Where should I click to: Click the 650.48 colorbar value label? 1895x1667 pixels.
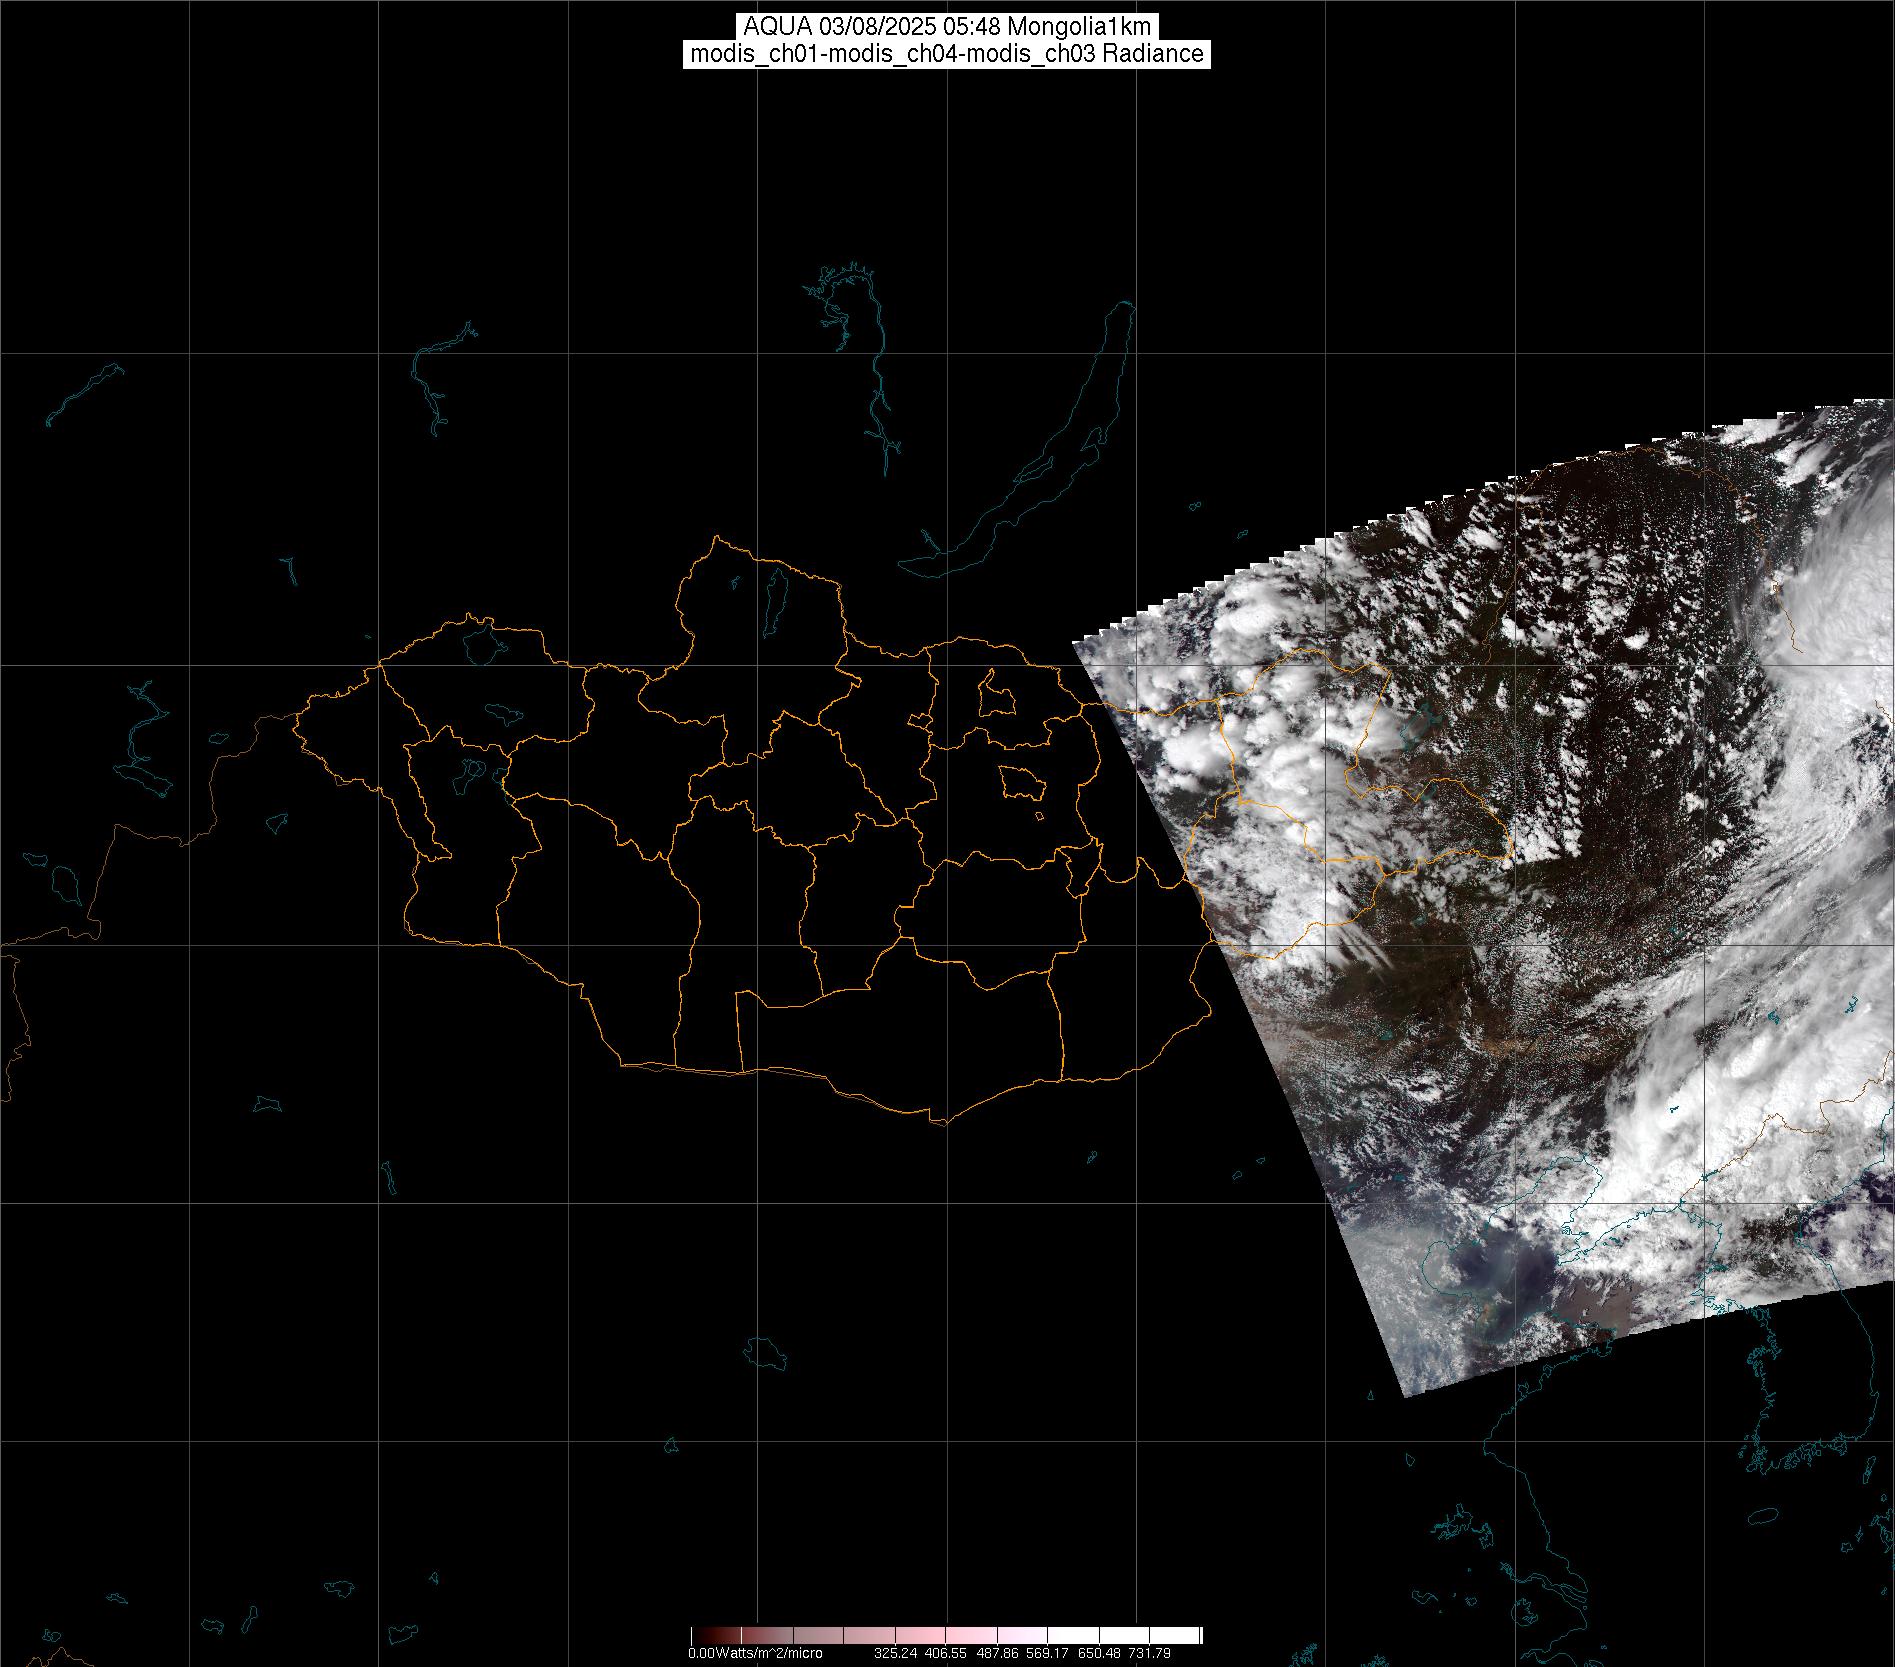click(x=1099, y=1653)
